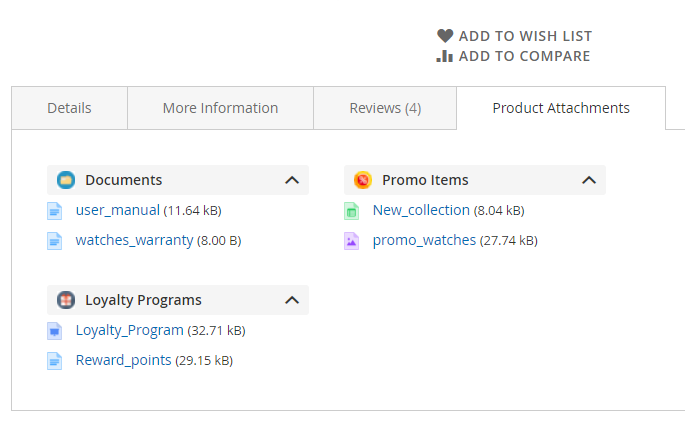
Task: Open the Reviews (4) tab
Action: click(385, 108)
